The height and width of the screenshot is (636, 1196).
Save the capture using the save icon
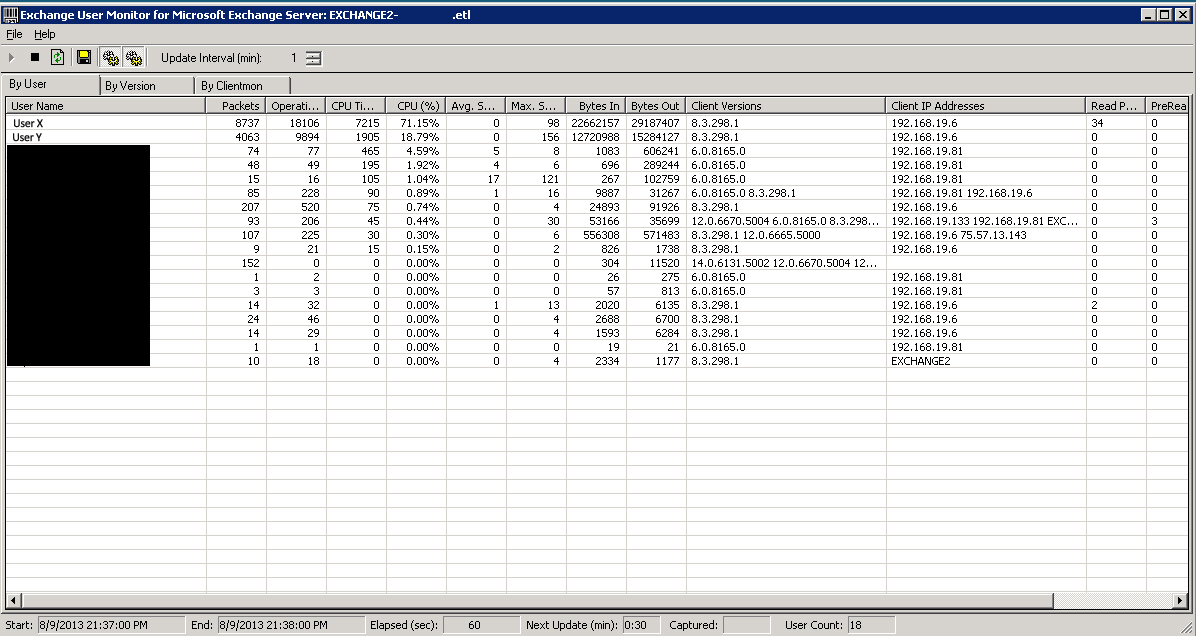click(x=84, y=57)
